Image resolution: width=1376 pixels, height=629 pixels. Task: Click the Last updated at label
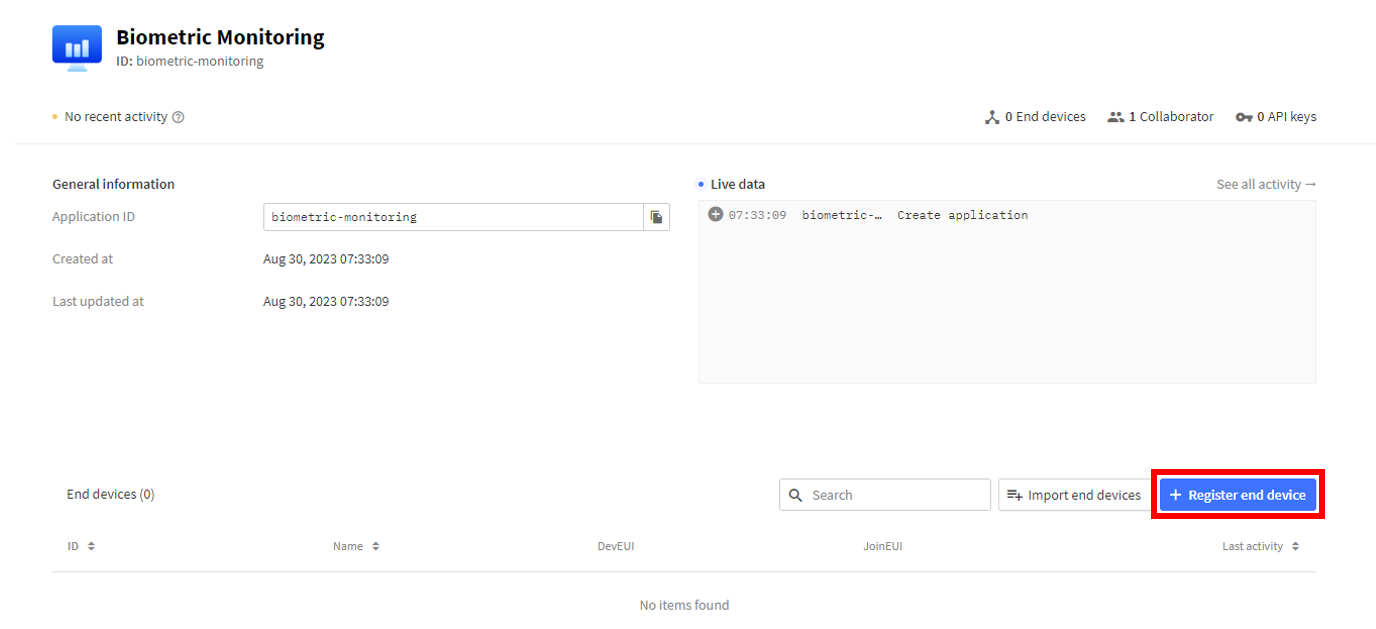(98, 301)
